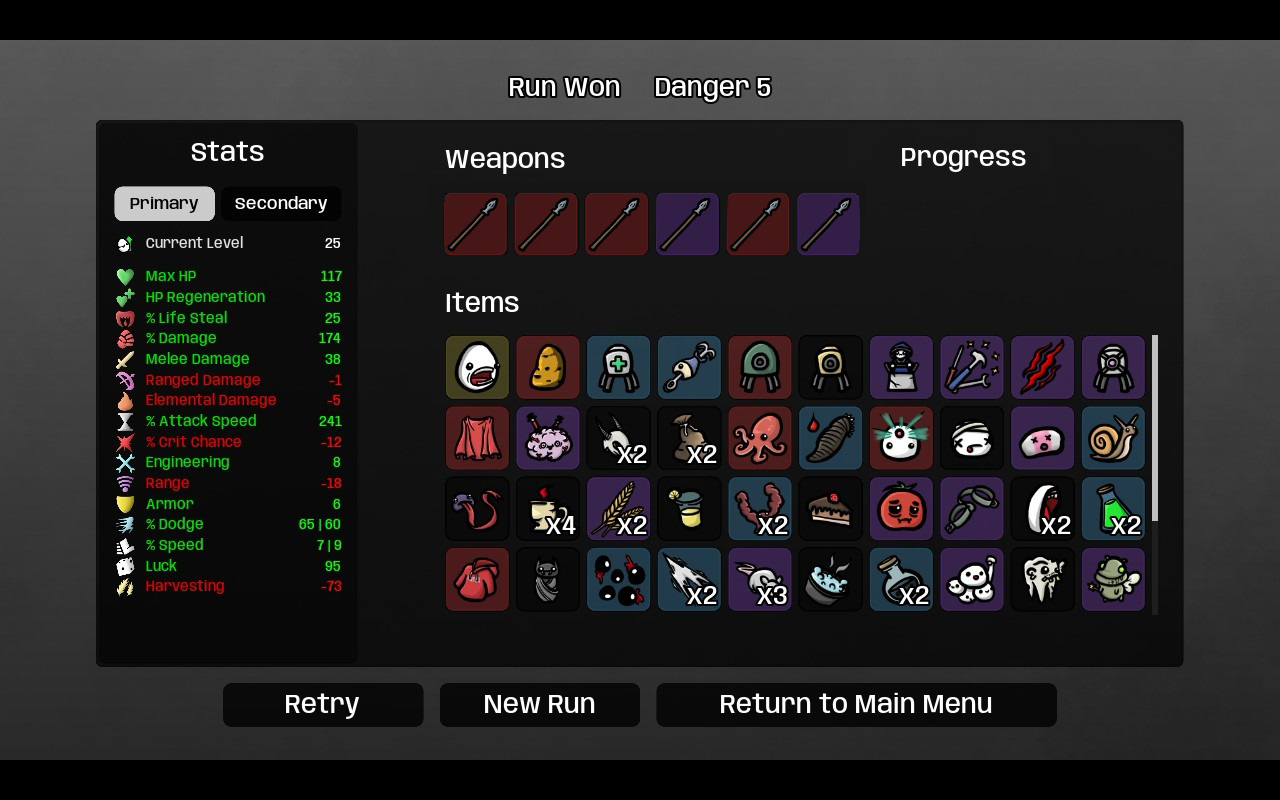Switch to Primary stats tab
The height and width of the screenshot is (800, 1280).
pos(164,203)
